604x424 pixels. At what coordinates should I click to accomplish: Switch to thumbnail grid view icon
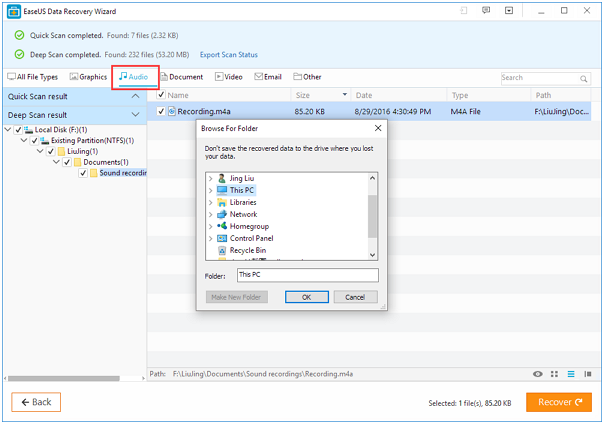pos(554,374)
